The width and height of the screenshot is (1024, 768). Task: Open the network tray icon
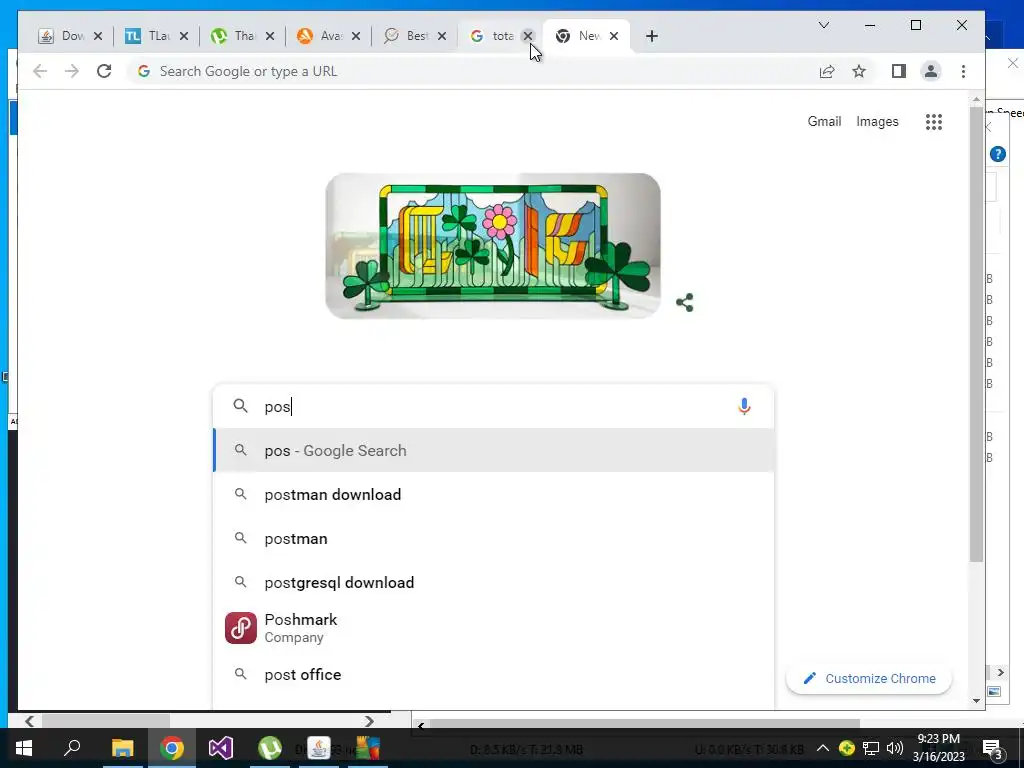coord(871,748)
